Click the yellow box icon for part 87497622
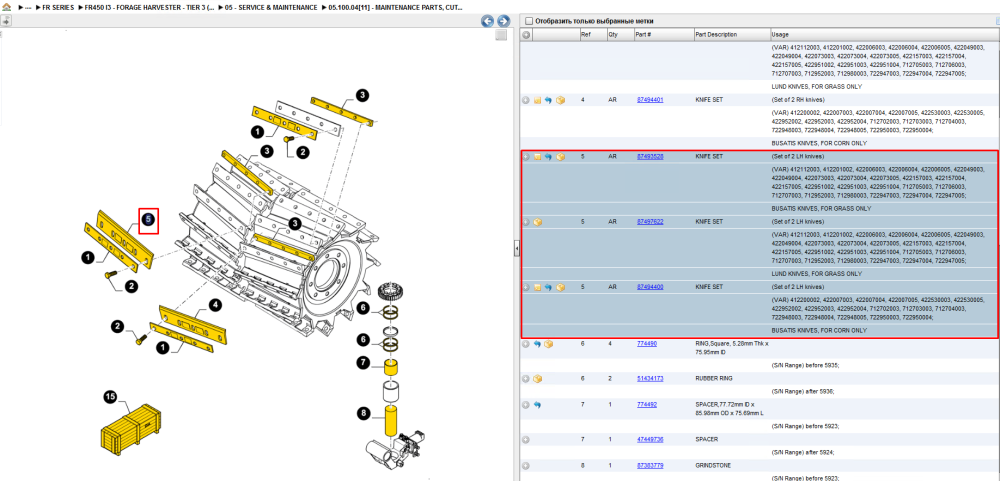This screenshot has height=481, width=1000. pyautogui.click(x=538, y=222)
